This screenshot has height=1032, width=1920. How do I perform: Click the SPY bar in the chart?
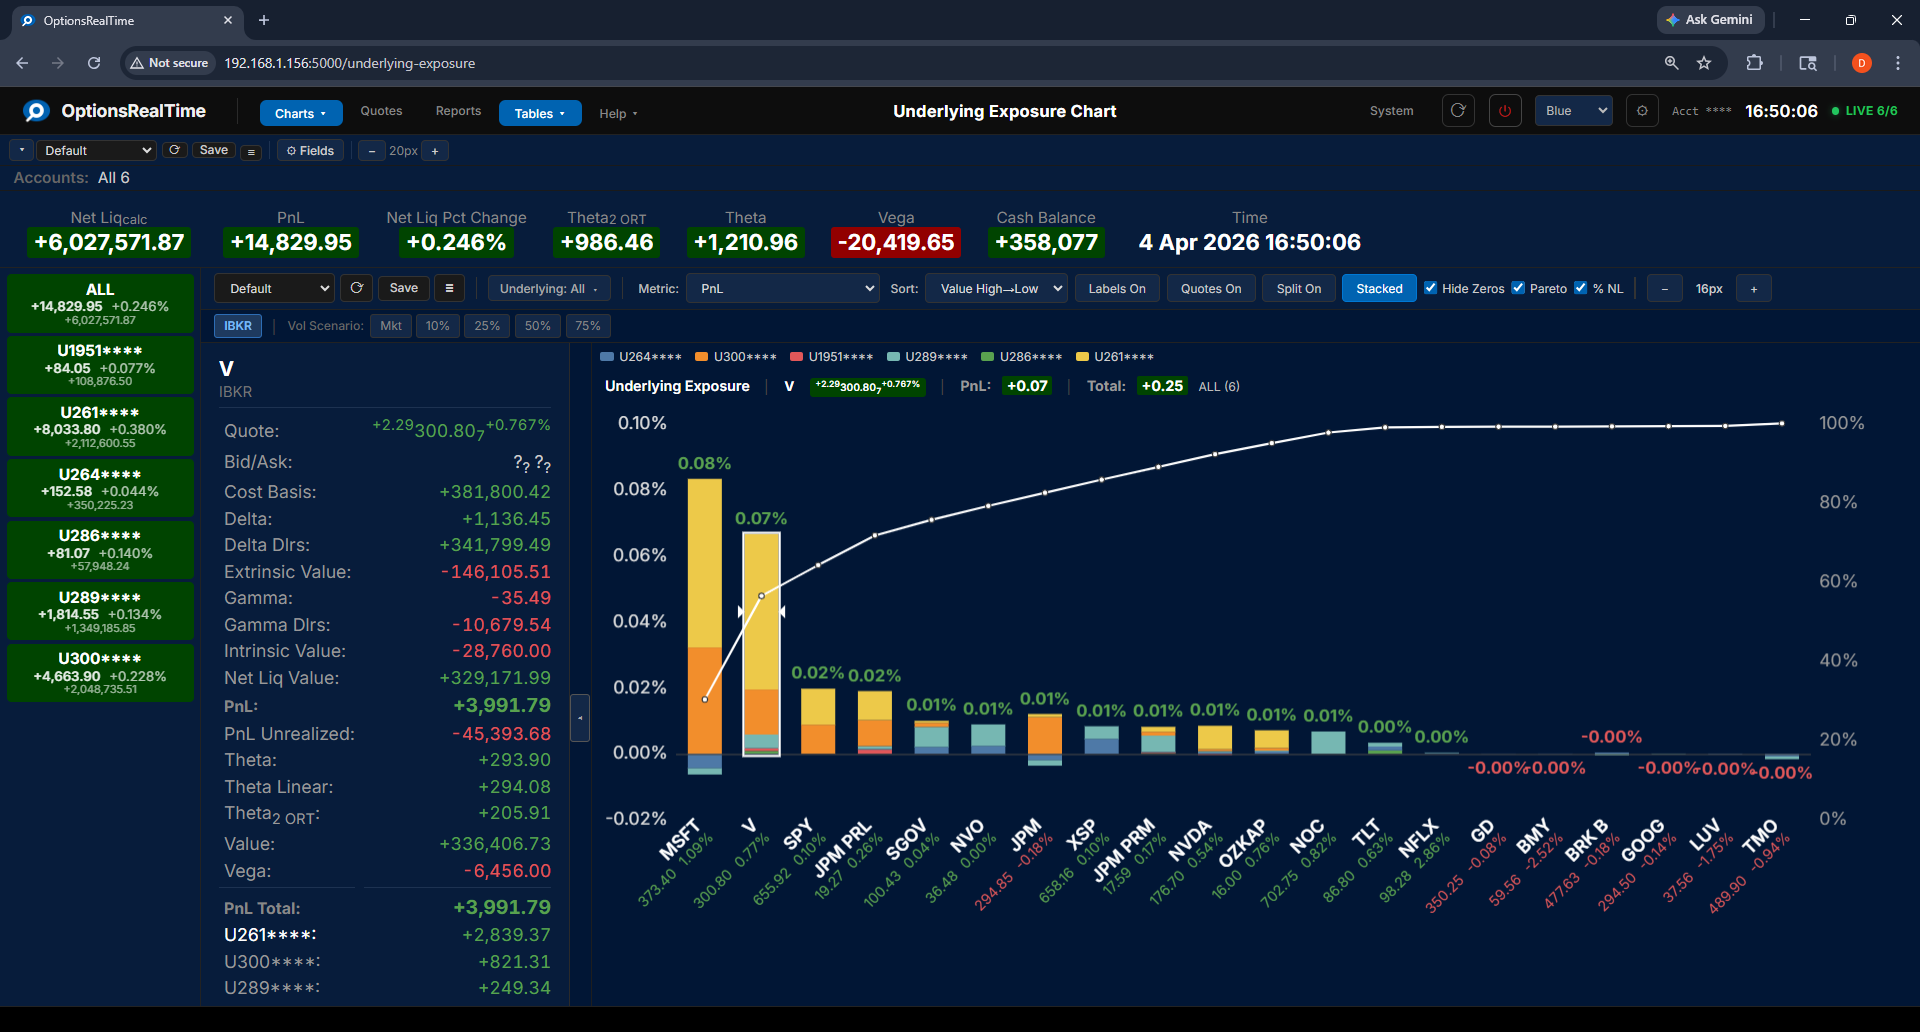click(x=818, y=721)
